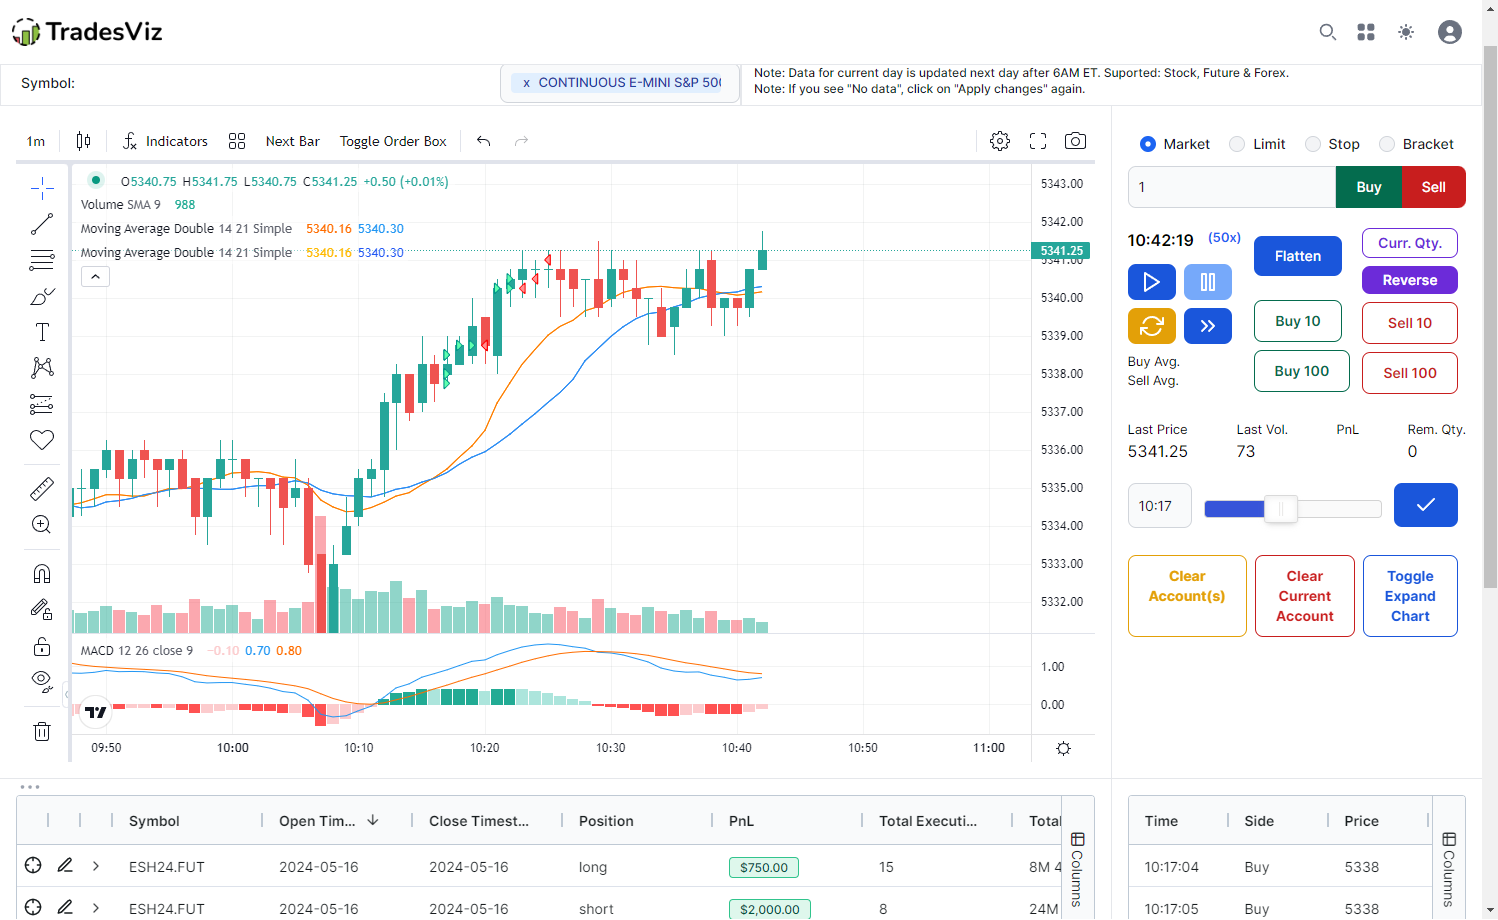Adjust the replay time slider handle
The image size is (1498, 920).
(x=1281, y=509)
